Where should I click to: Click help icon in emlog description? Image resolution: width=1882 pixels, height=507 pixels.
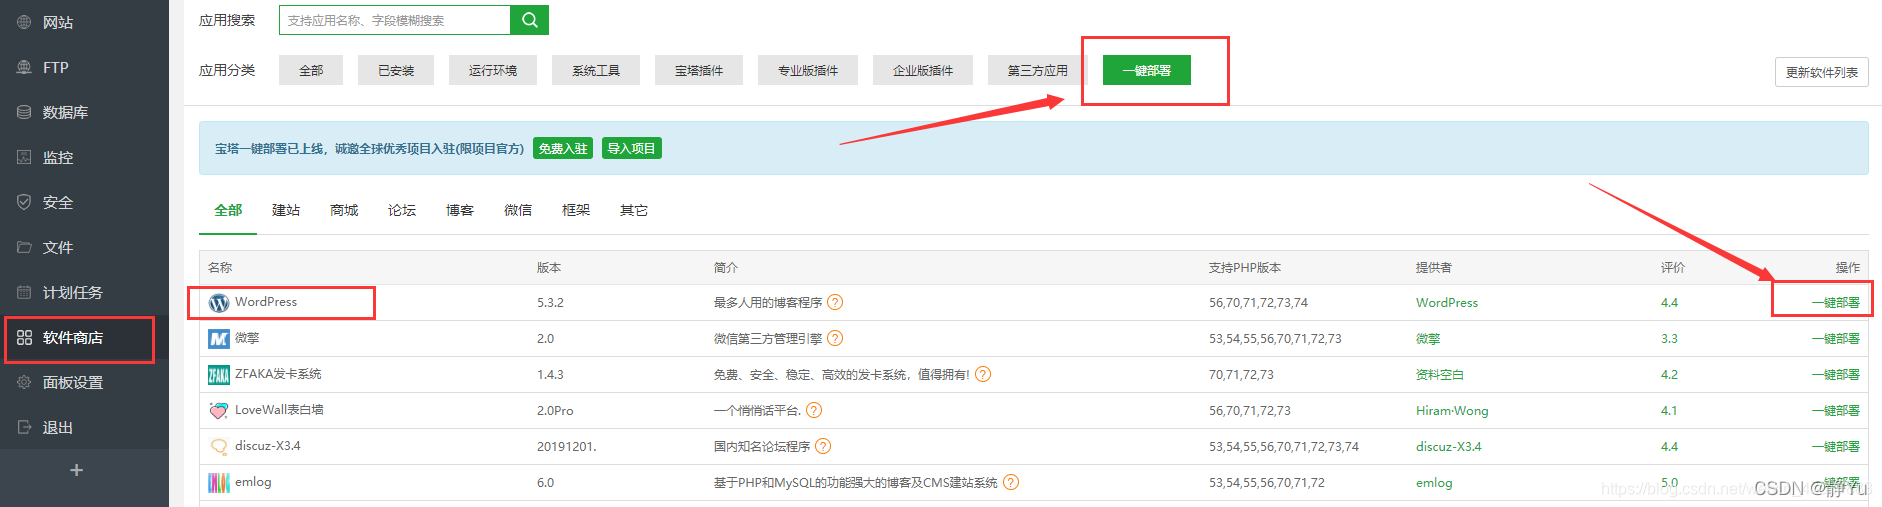coord(1011,482)
